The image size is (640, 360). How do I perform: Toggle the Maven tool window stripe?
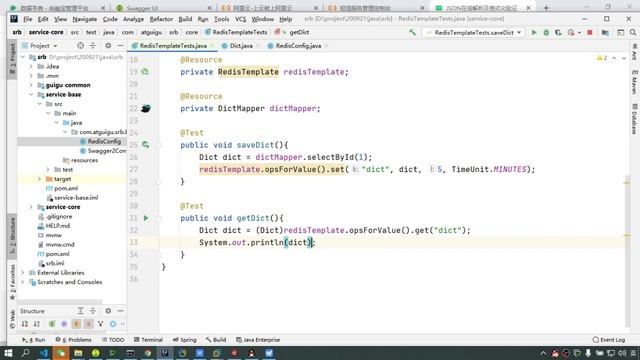(635, 83)
